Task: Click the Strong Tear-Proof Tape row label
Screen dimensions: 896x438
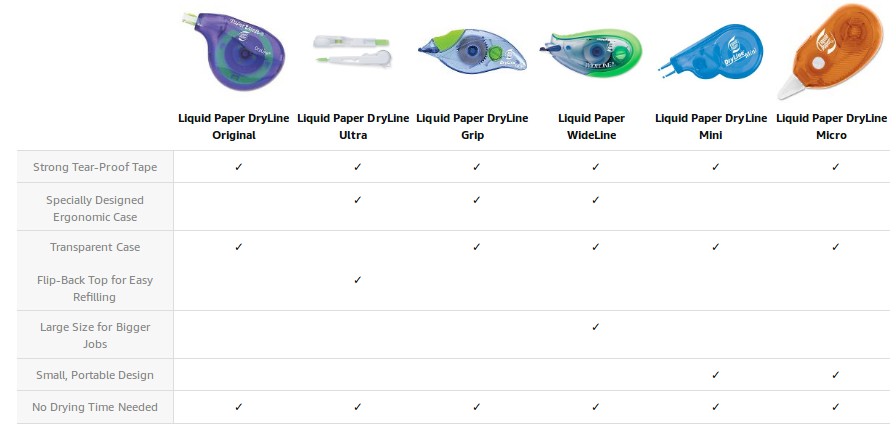Action: click(96, 167)
